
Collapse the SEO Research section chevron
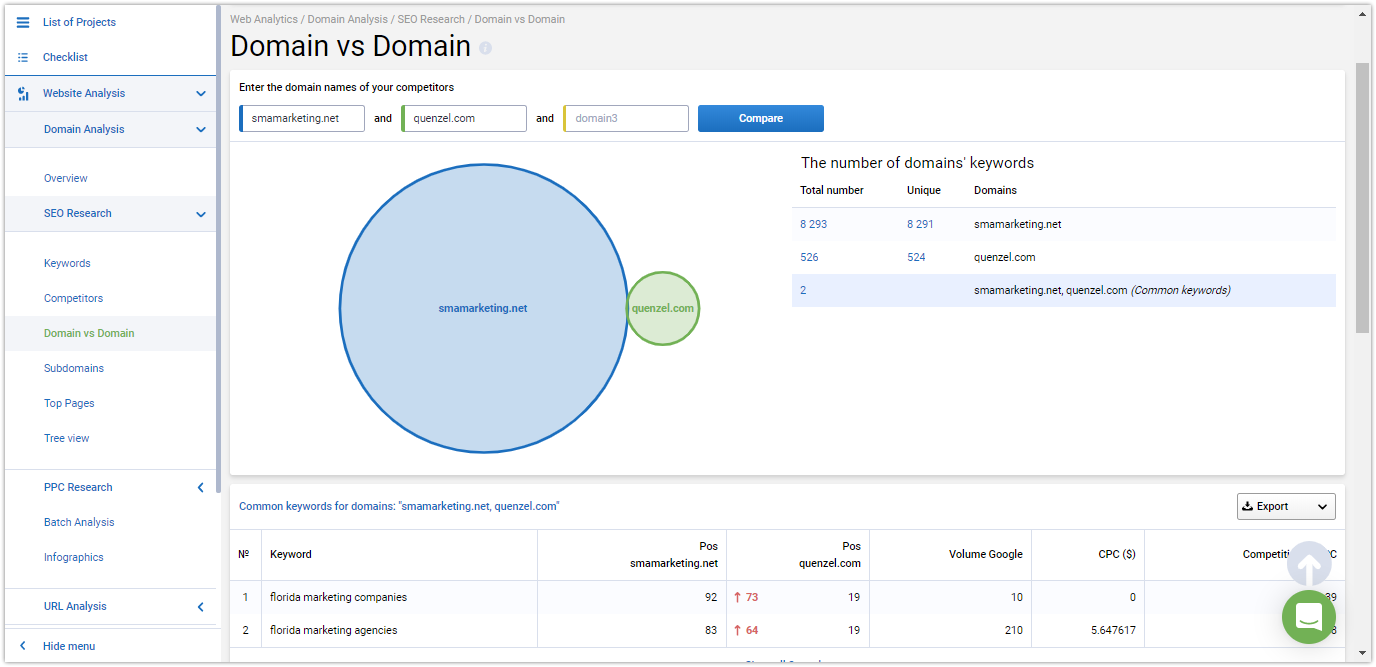tap(201, 214)
